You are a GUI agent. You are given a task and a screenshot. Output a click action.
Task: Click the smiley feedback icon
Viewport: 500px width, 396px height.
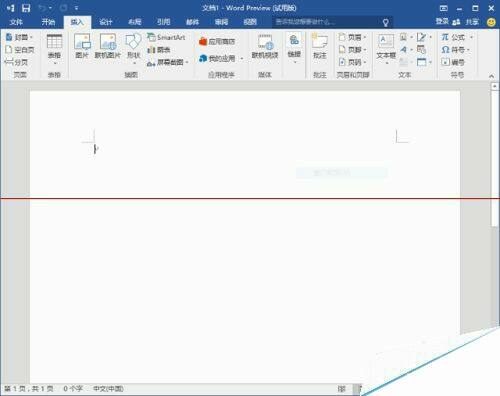pyautogui.click(x=491, y=22)
